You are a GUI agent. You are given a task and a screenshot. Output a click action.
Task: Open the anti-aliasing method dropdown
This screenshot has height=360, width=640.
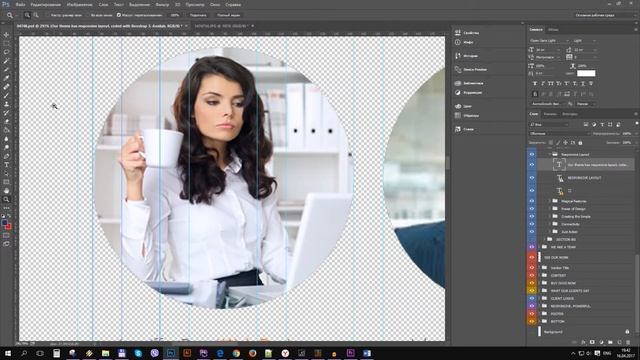(x=585, y=104)
